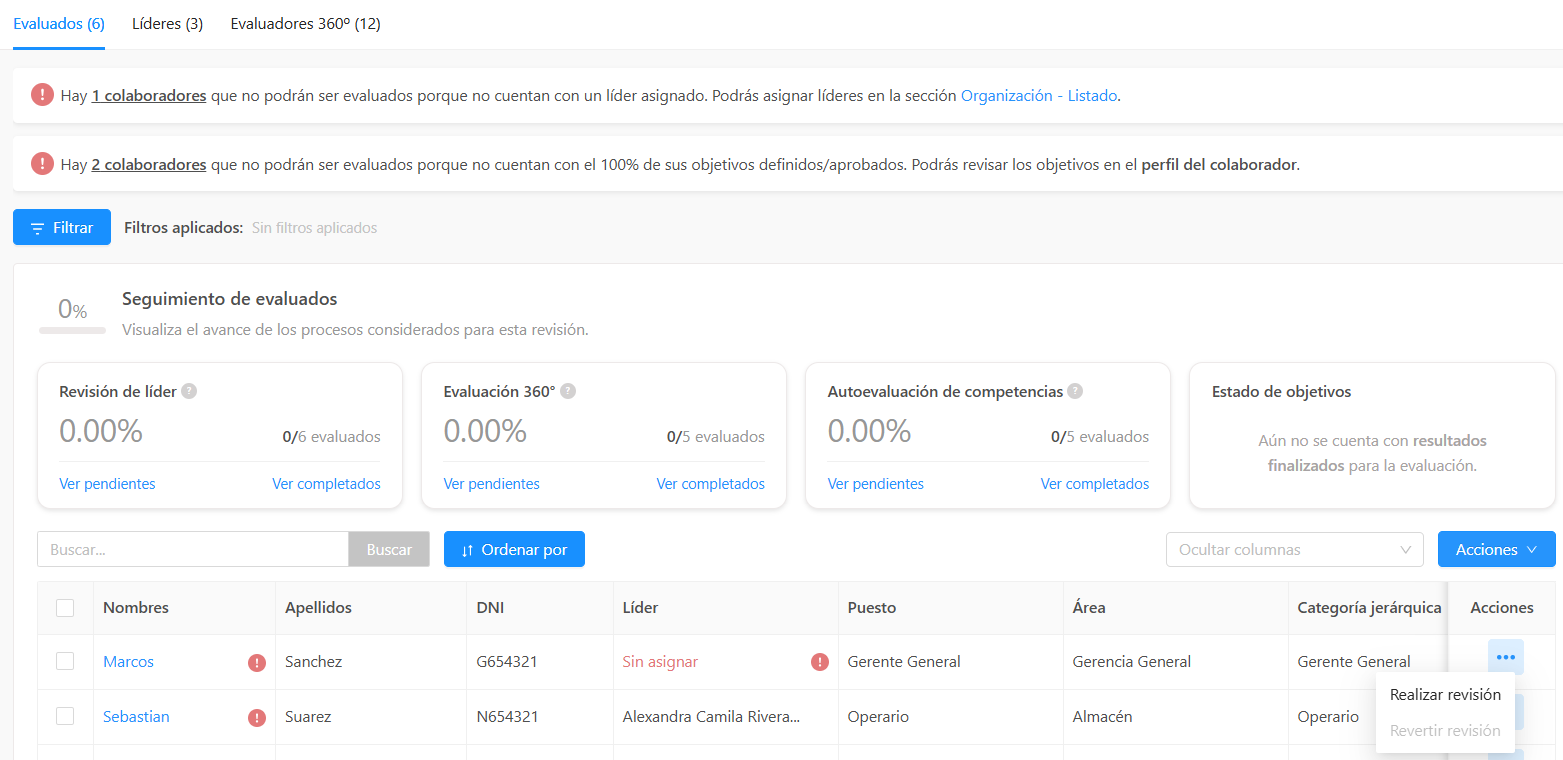Click 1 colaboradores underlined link
The image size is (1563, 760).
click(x=149, y=96)
